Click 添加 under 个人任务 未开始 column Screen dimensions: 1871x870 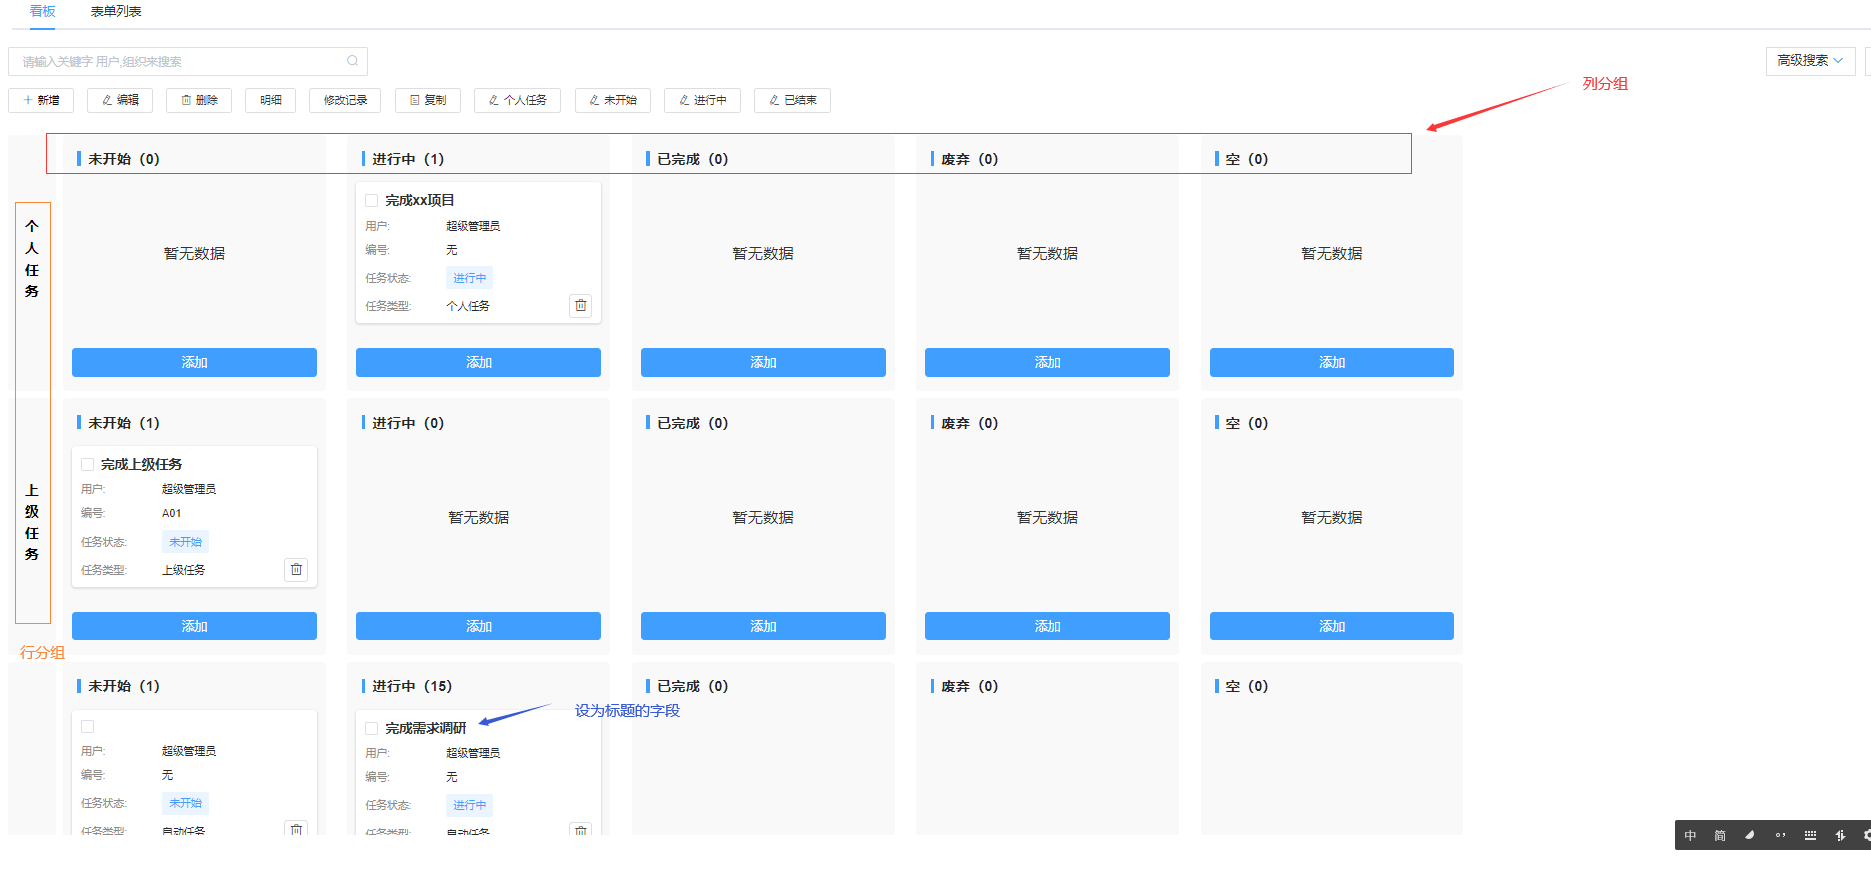194,362
